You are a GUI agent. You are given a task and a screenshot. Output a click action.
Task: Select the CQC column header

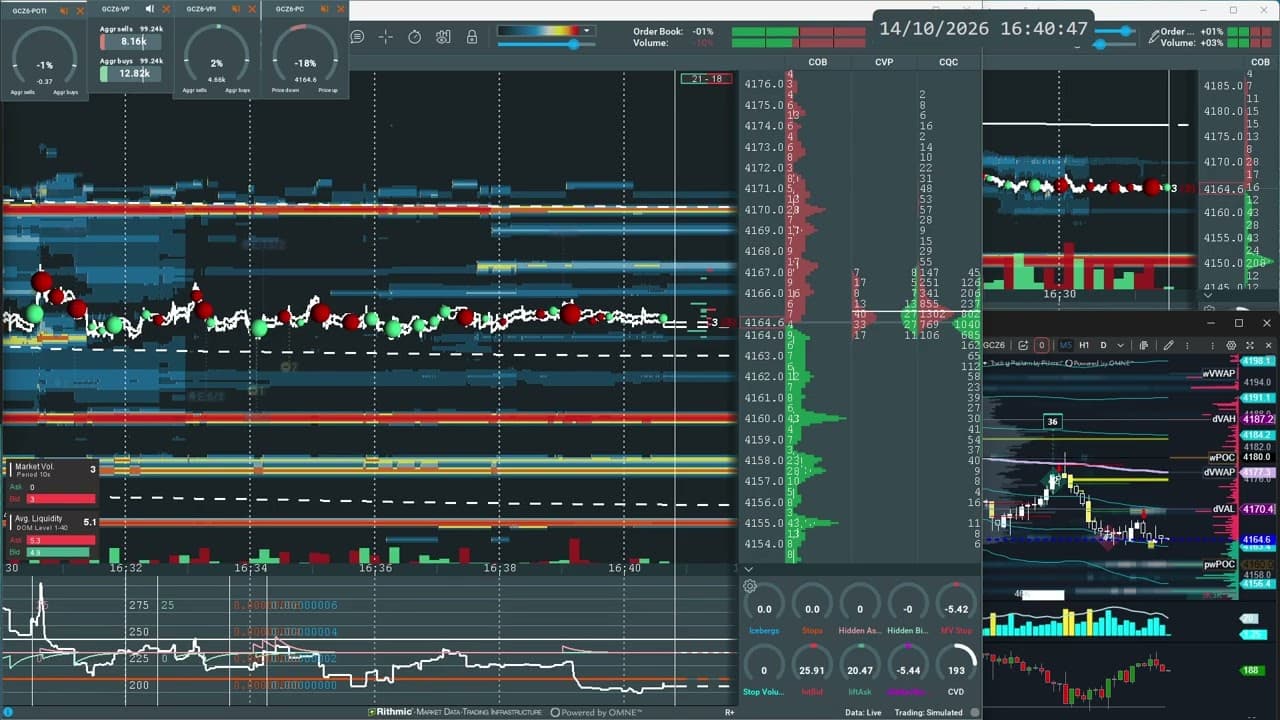click(948, 62)
